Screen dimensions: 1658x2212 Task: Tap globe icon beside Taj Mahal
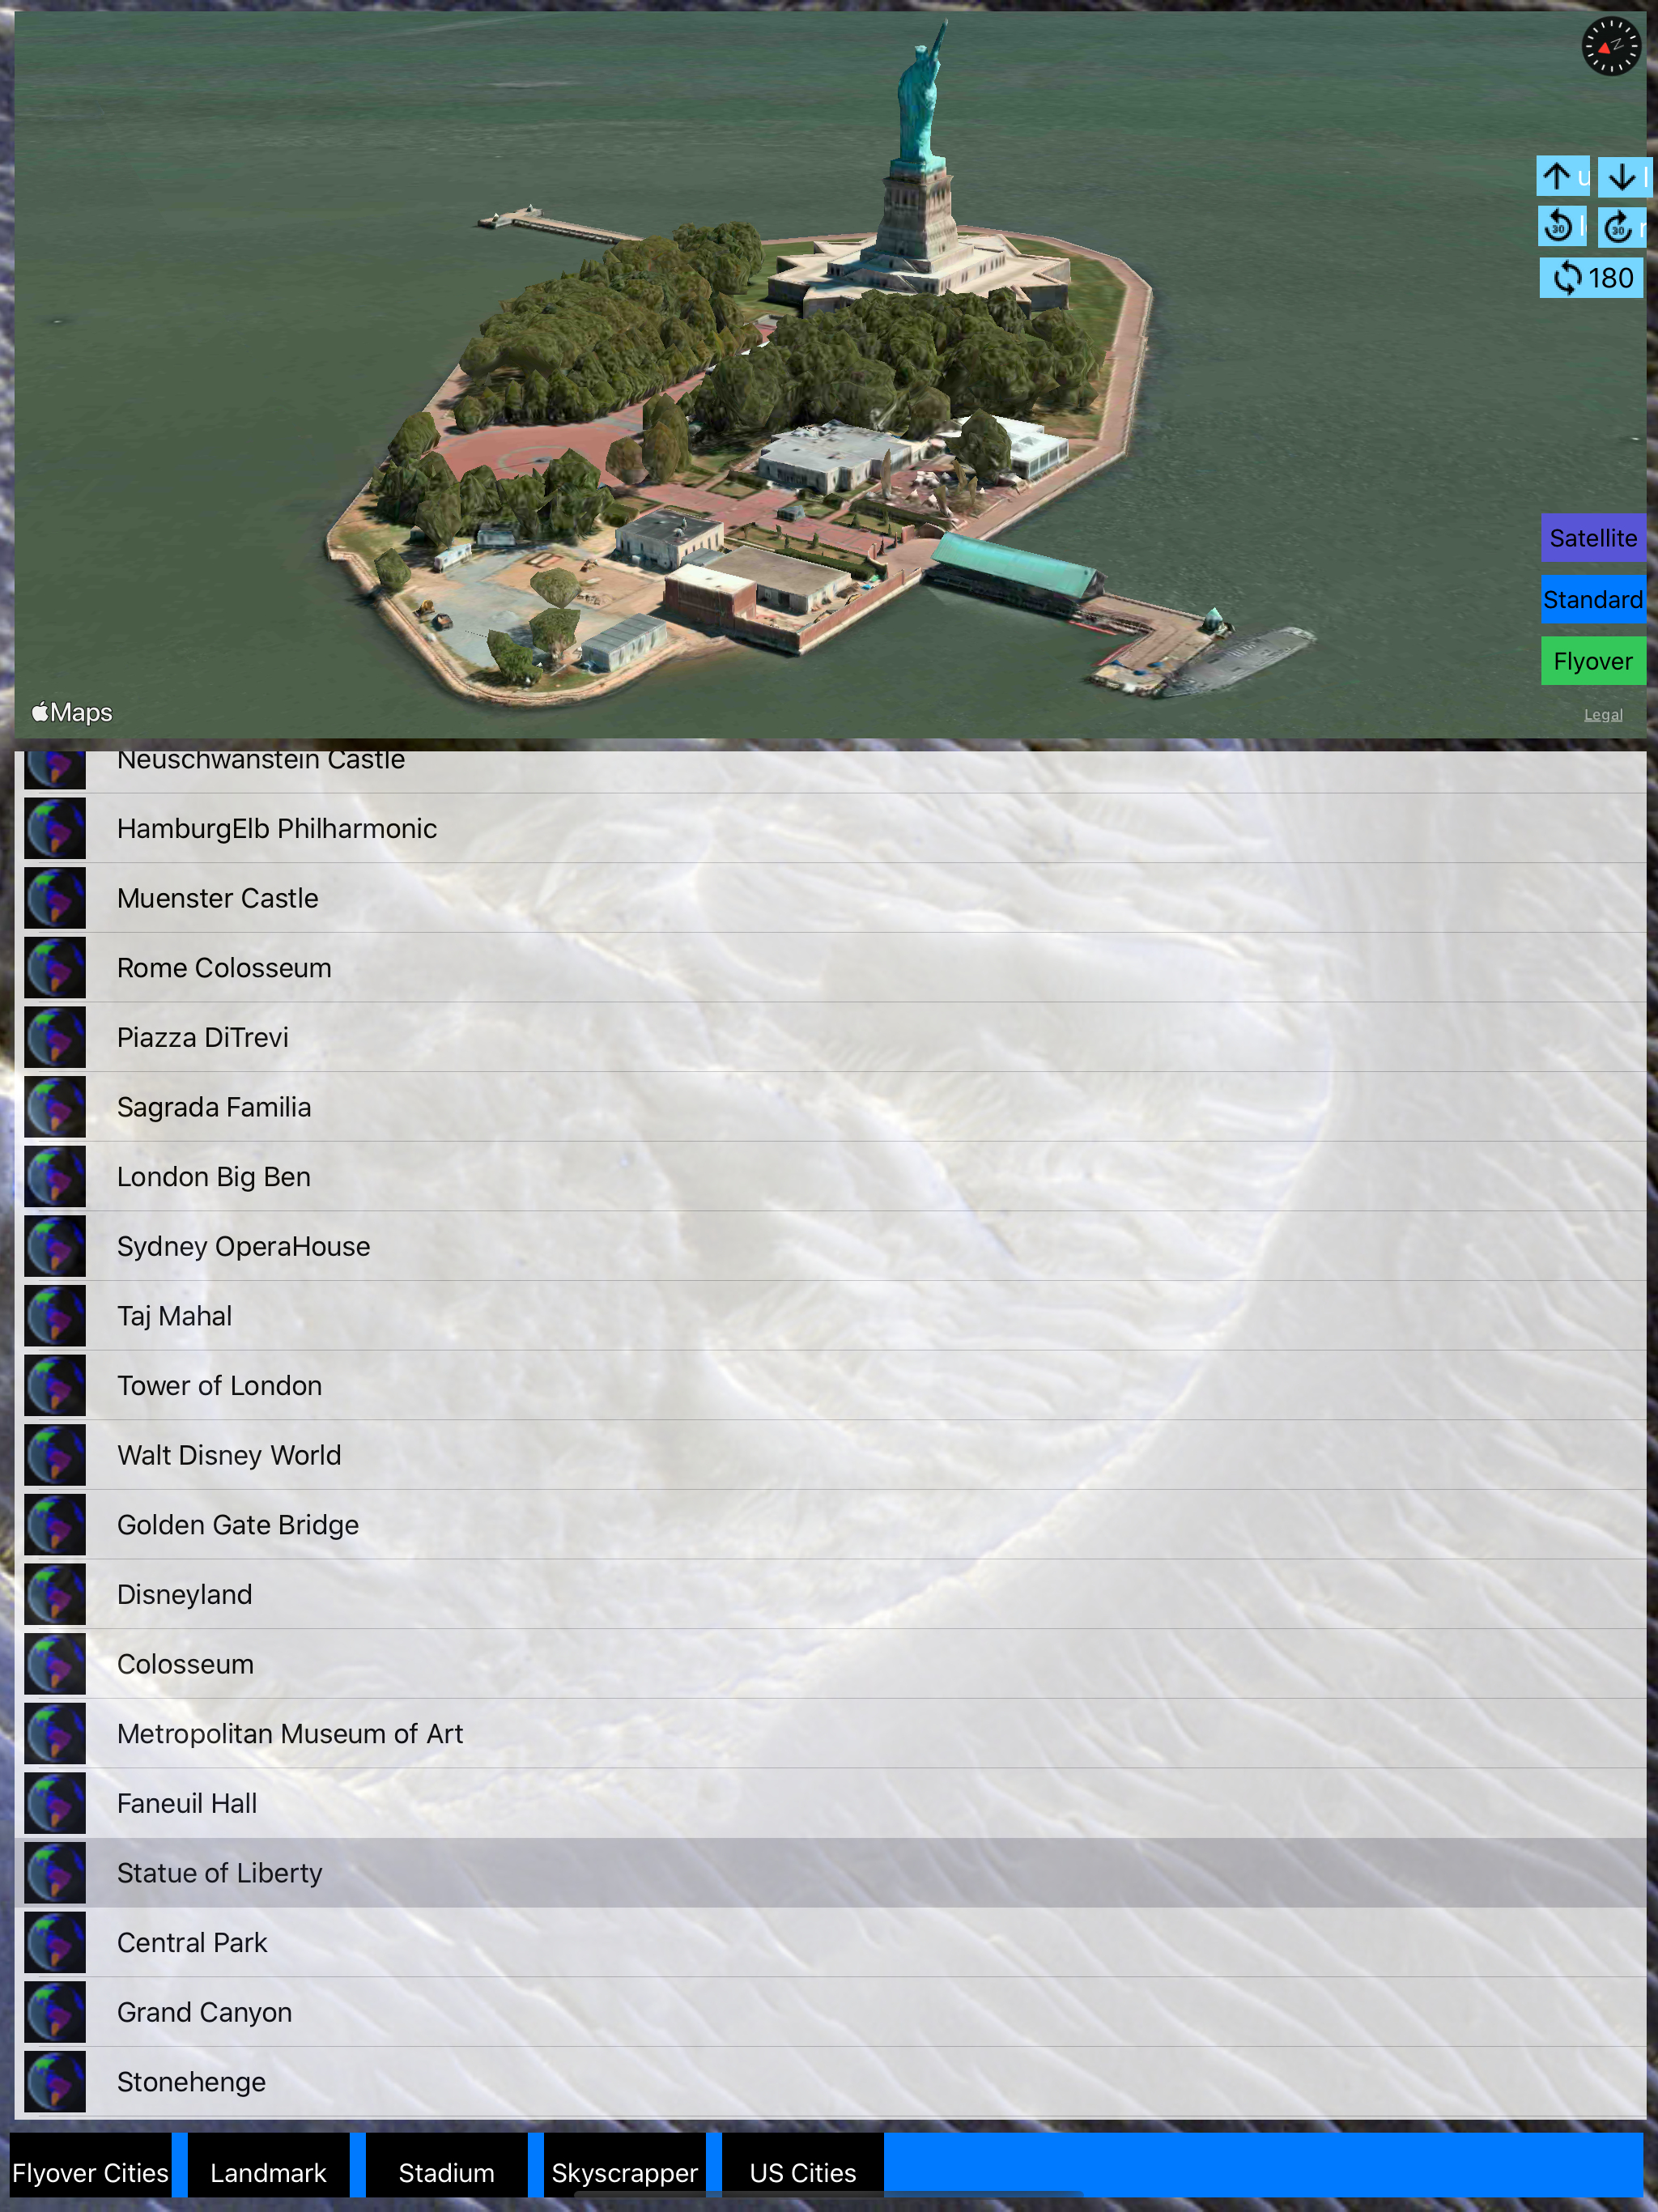point(55,1316)
